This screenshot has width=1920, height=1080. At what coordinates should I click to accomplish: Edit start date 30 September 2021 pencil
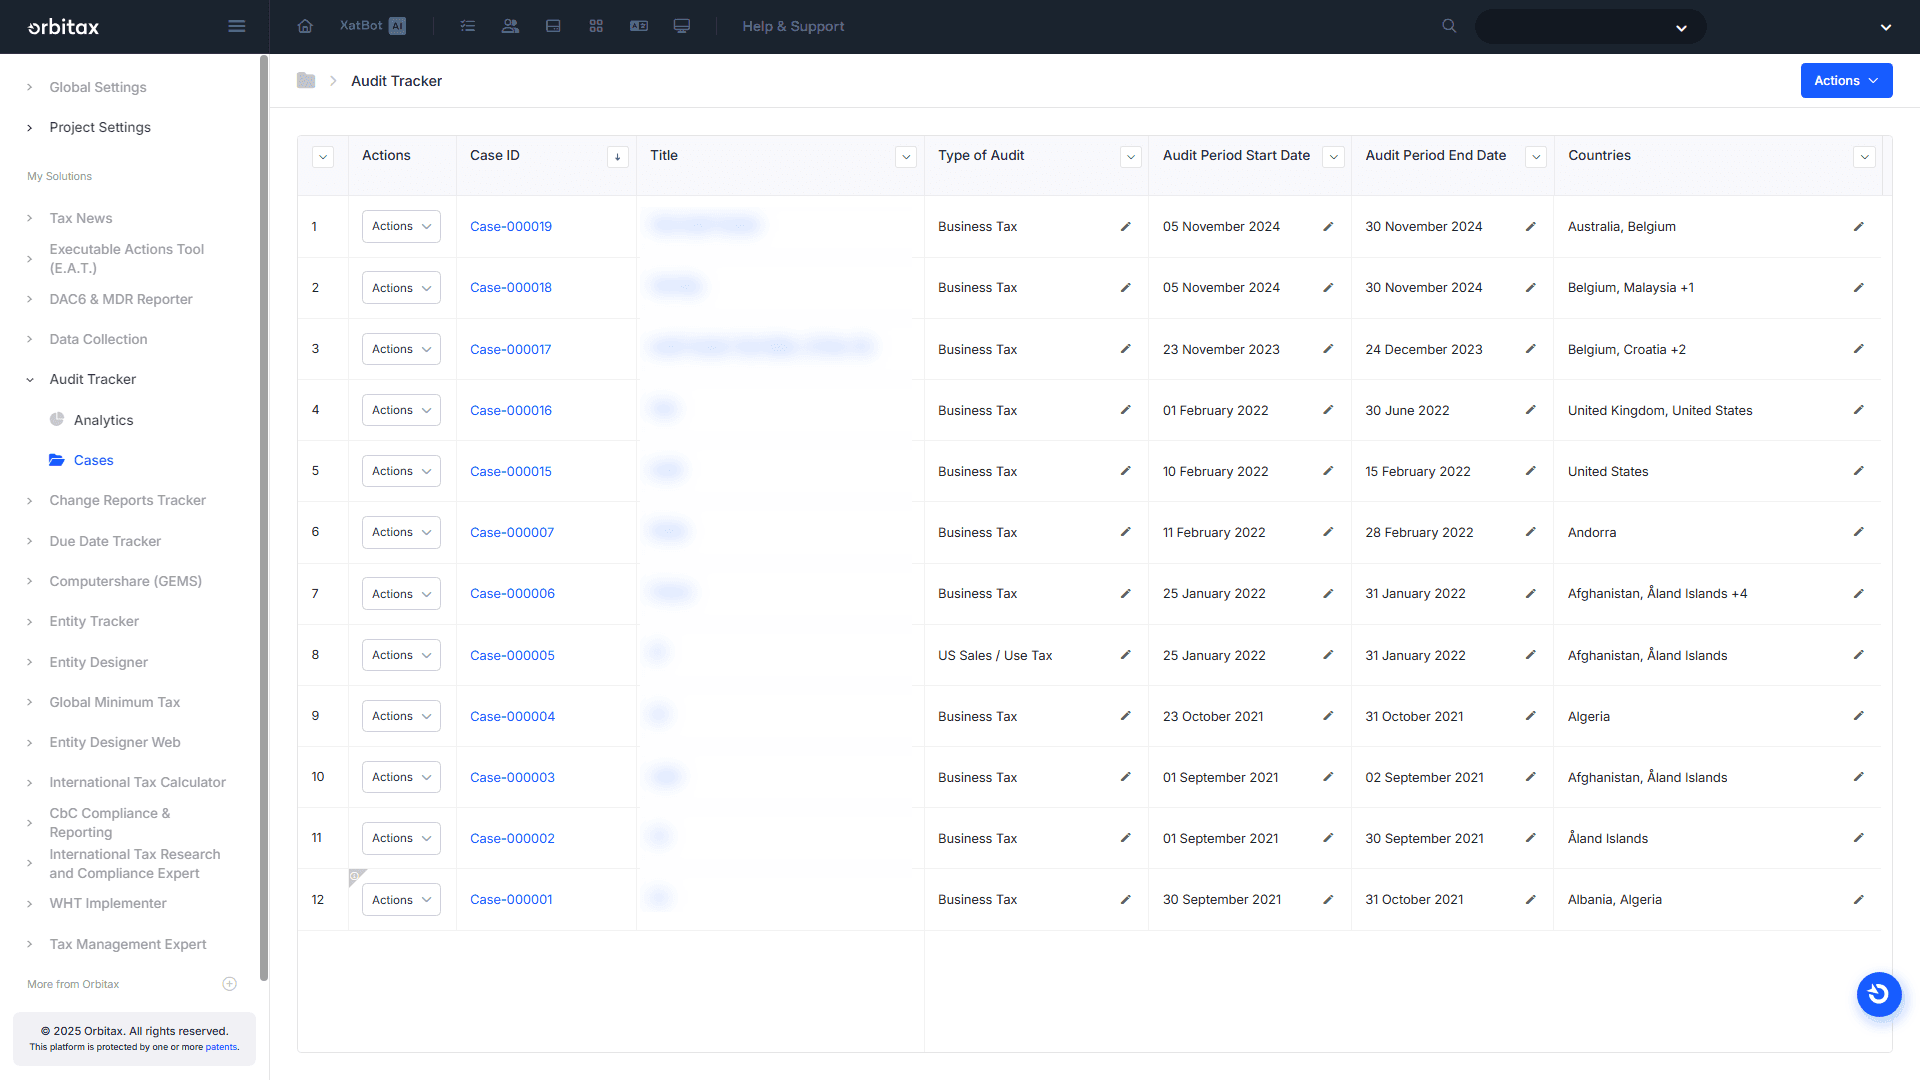pyautogui.click(x=1328, y=899)
